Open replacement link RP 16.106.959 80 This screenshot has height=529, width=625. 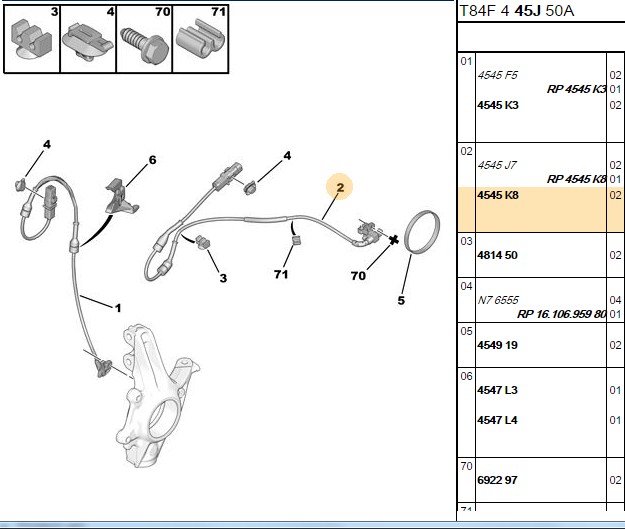tap(562, 314)
